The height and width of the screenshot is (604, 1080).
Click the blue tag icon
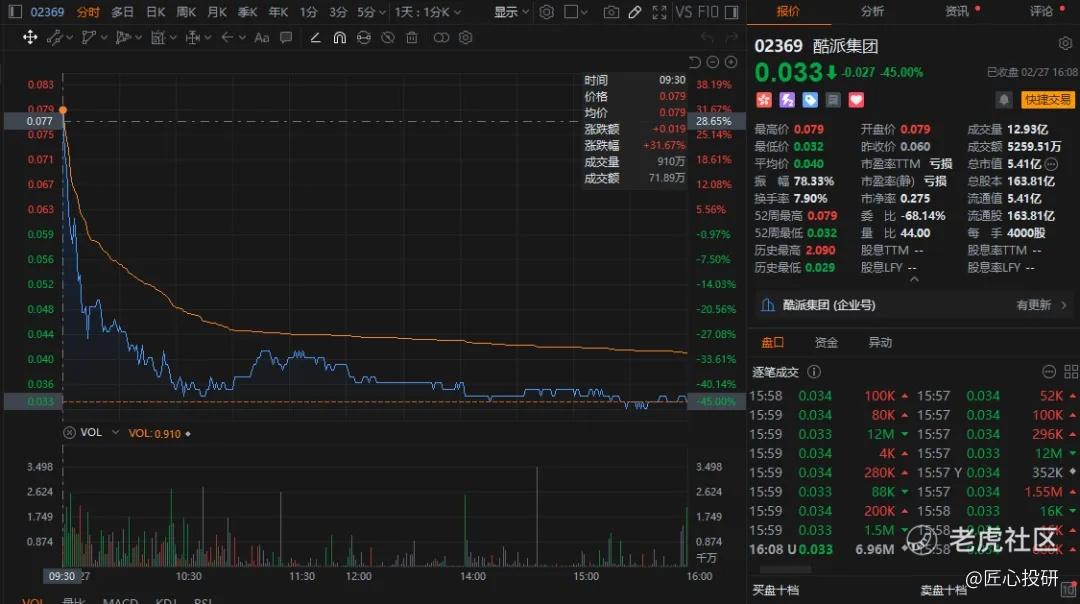coord(810,100)
